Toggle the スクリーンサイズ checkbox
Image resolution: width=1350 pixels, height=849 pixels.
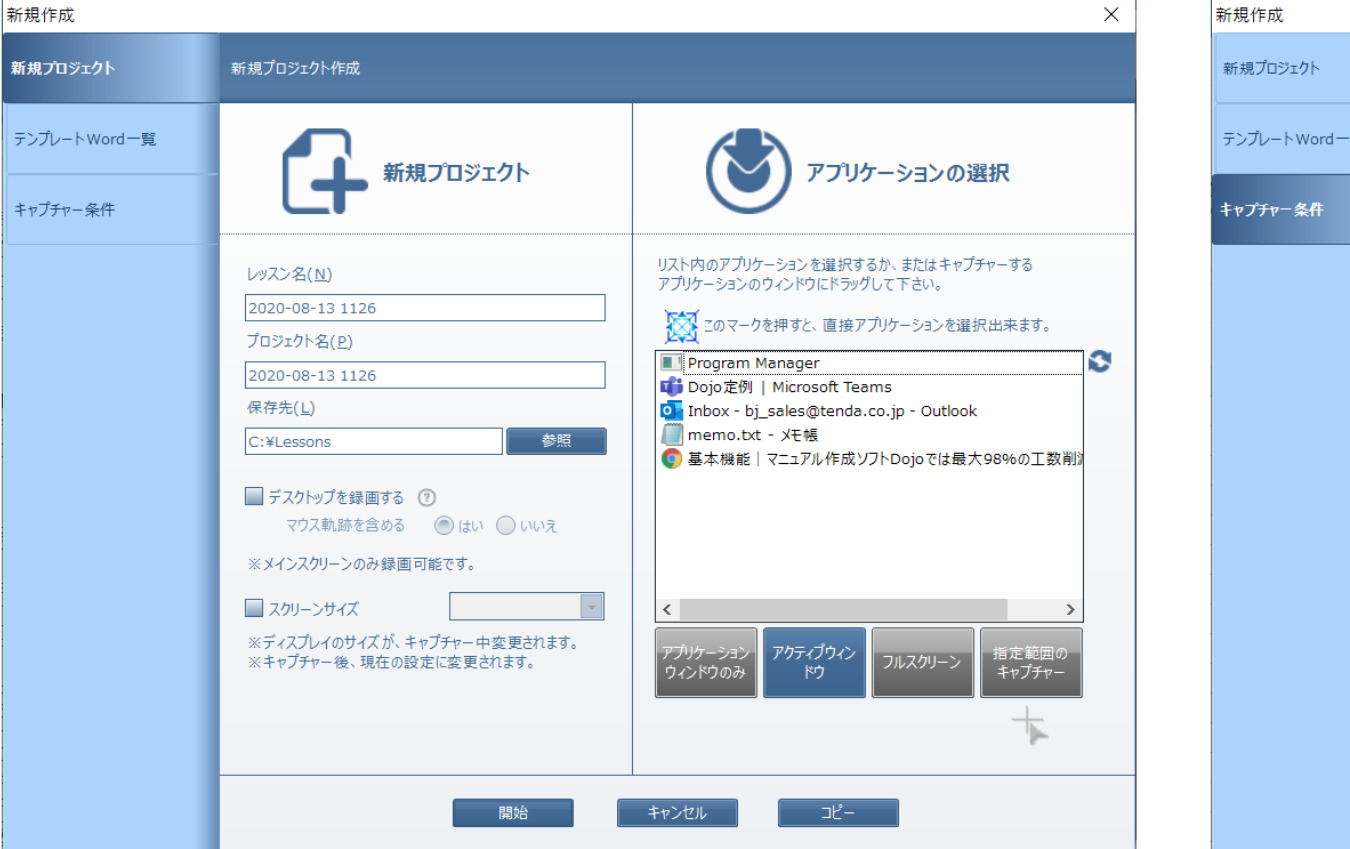254,607
